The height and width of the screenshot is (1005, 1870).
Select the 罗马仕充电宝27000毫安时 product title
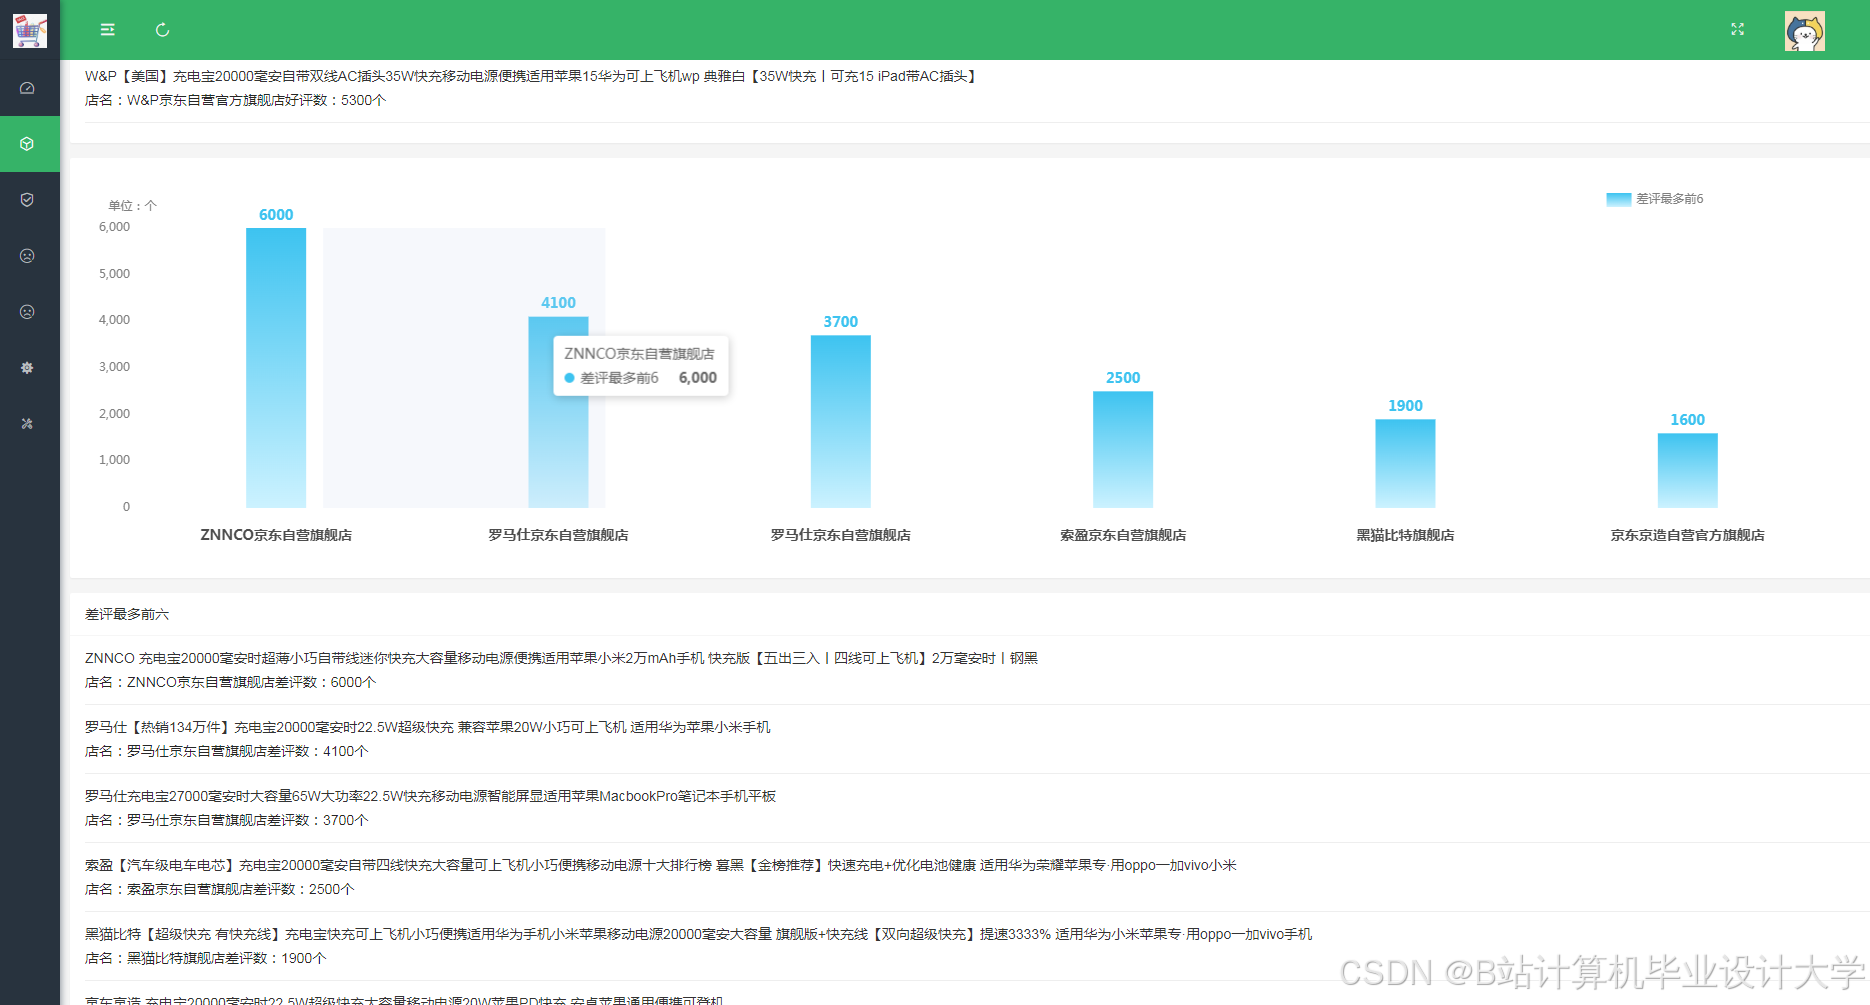pyautogui.click(x=430, y=796)
